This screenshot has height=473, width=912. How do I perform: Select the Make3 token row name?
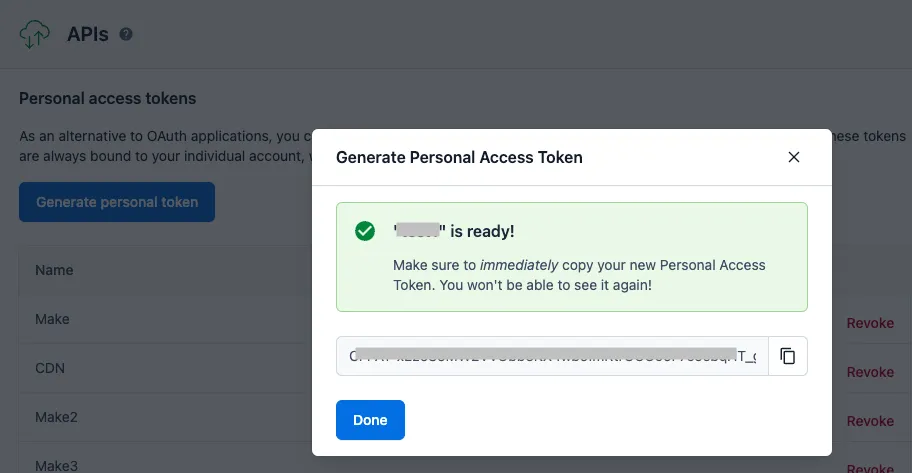click(56, 465)
